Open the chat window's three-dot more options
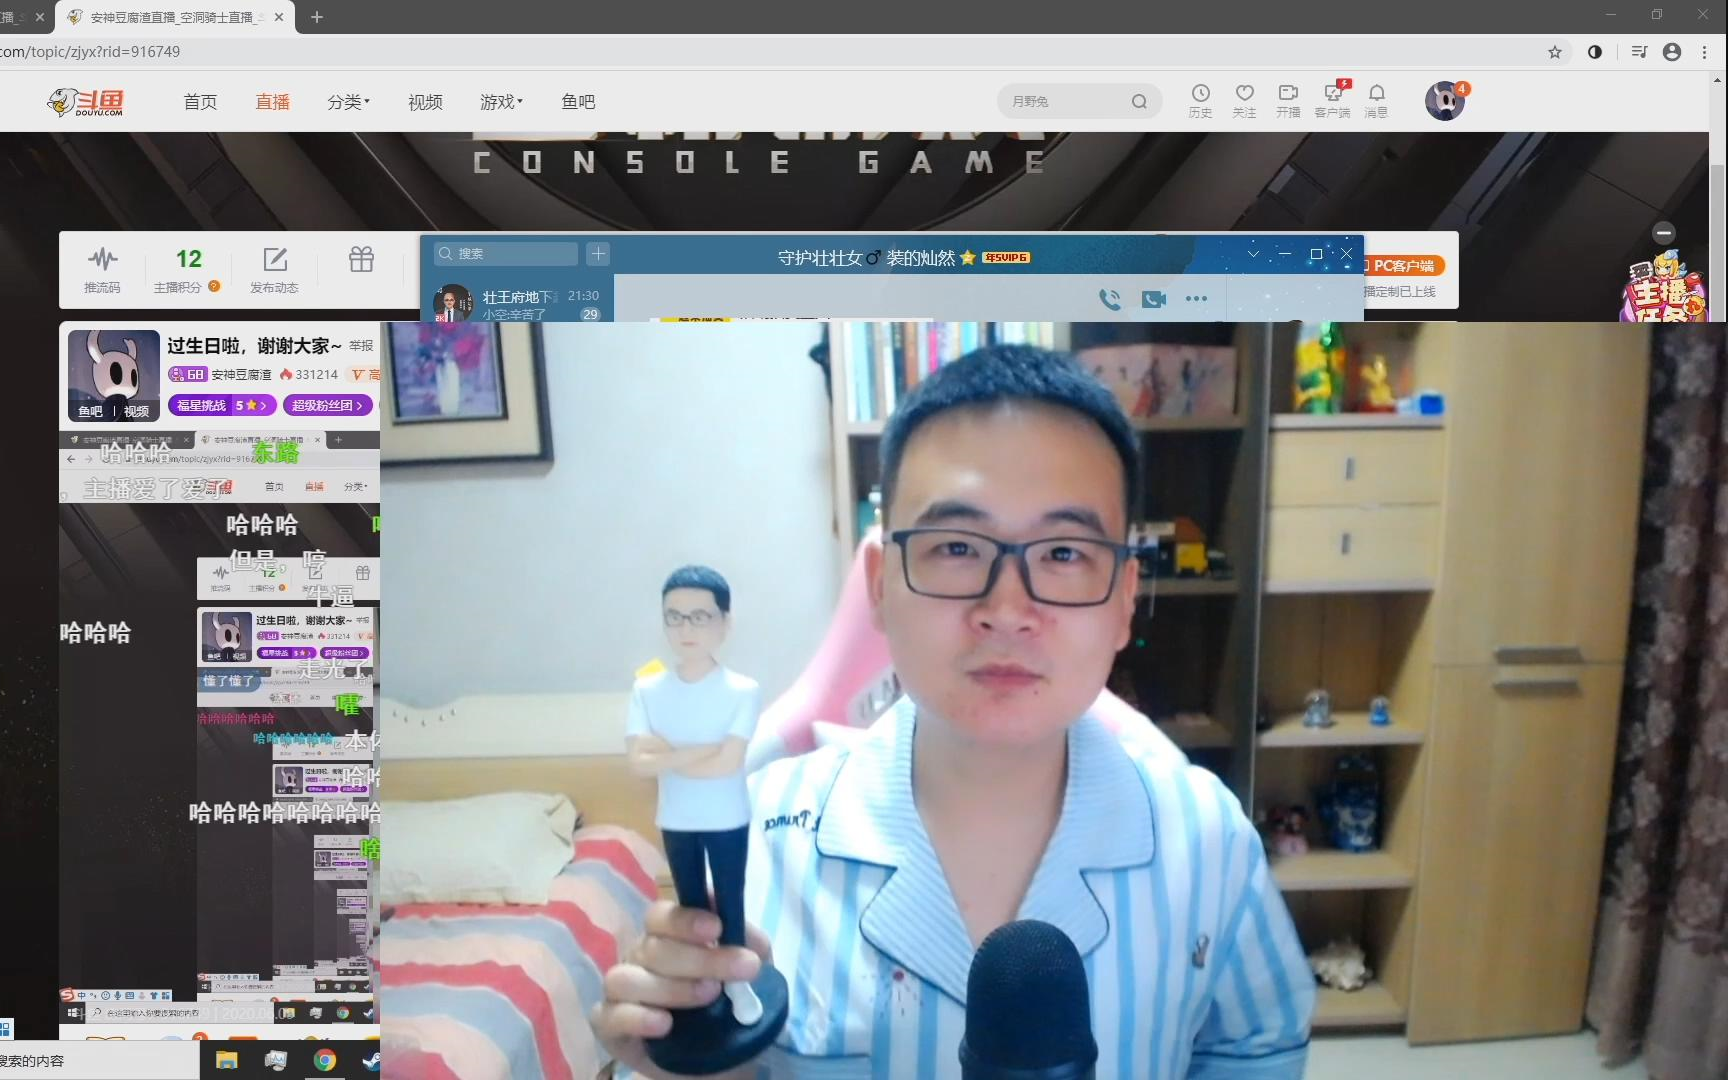The width and height of the screenshot is (1728, 1080). [x=1196, y=298]
